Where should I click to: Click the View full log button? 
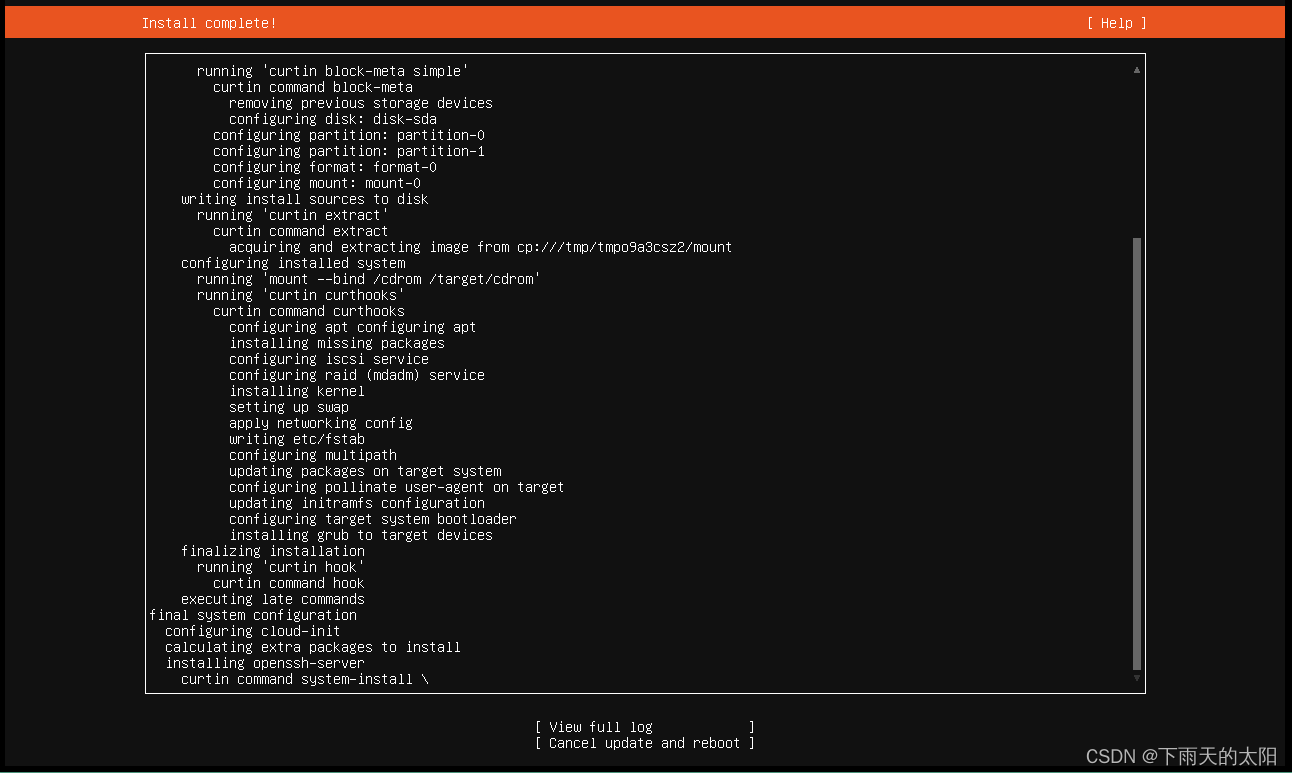click(x=644, y=727)
